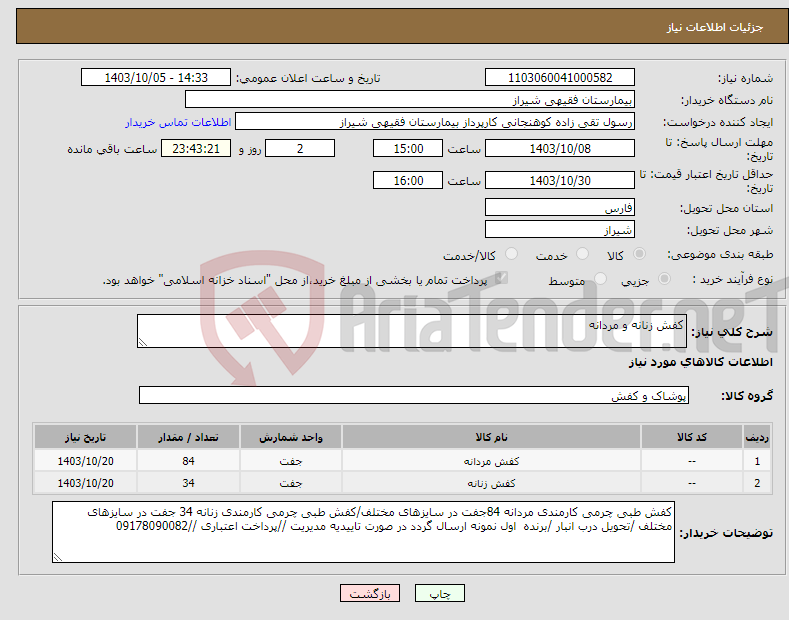Click the remaining time field 23:43:21

[x=196, y=148]
